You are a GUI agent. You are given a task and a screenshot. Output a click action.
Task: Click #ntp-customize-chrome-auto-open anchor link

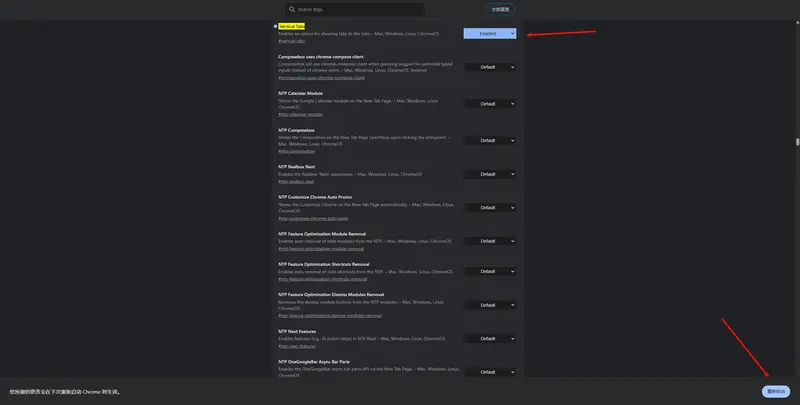[x=313, y=218]
